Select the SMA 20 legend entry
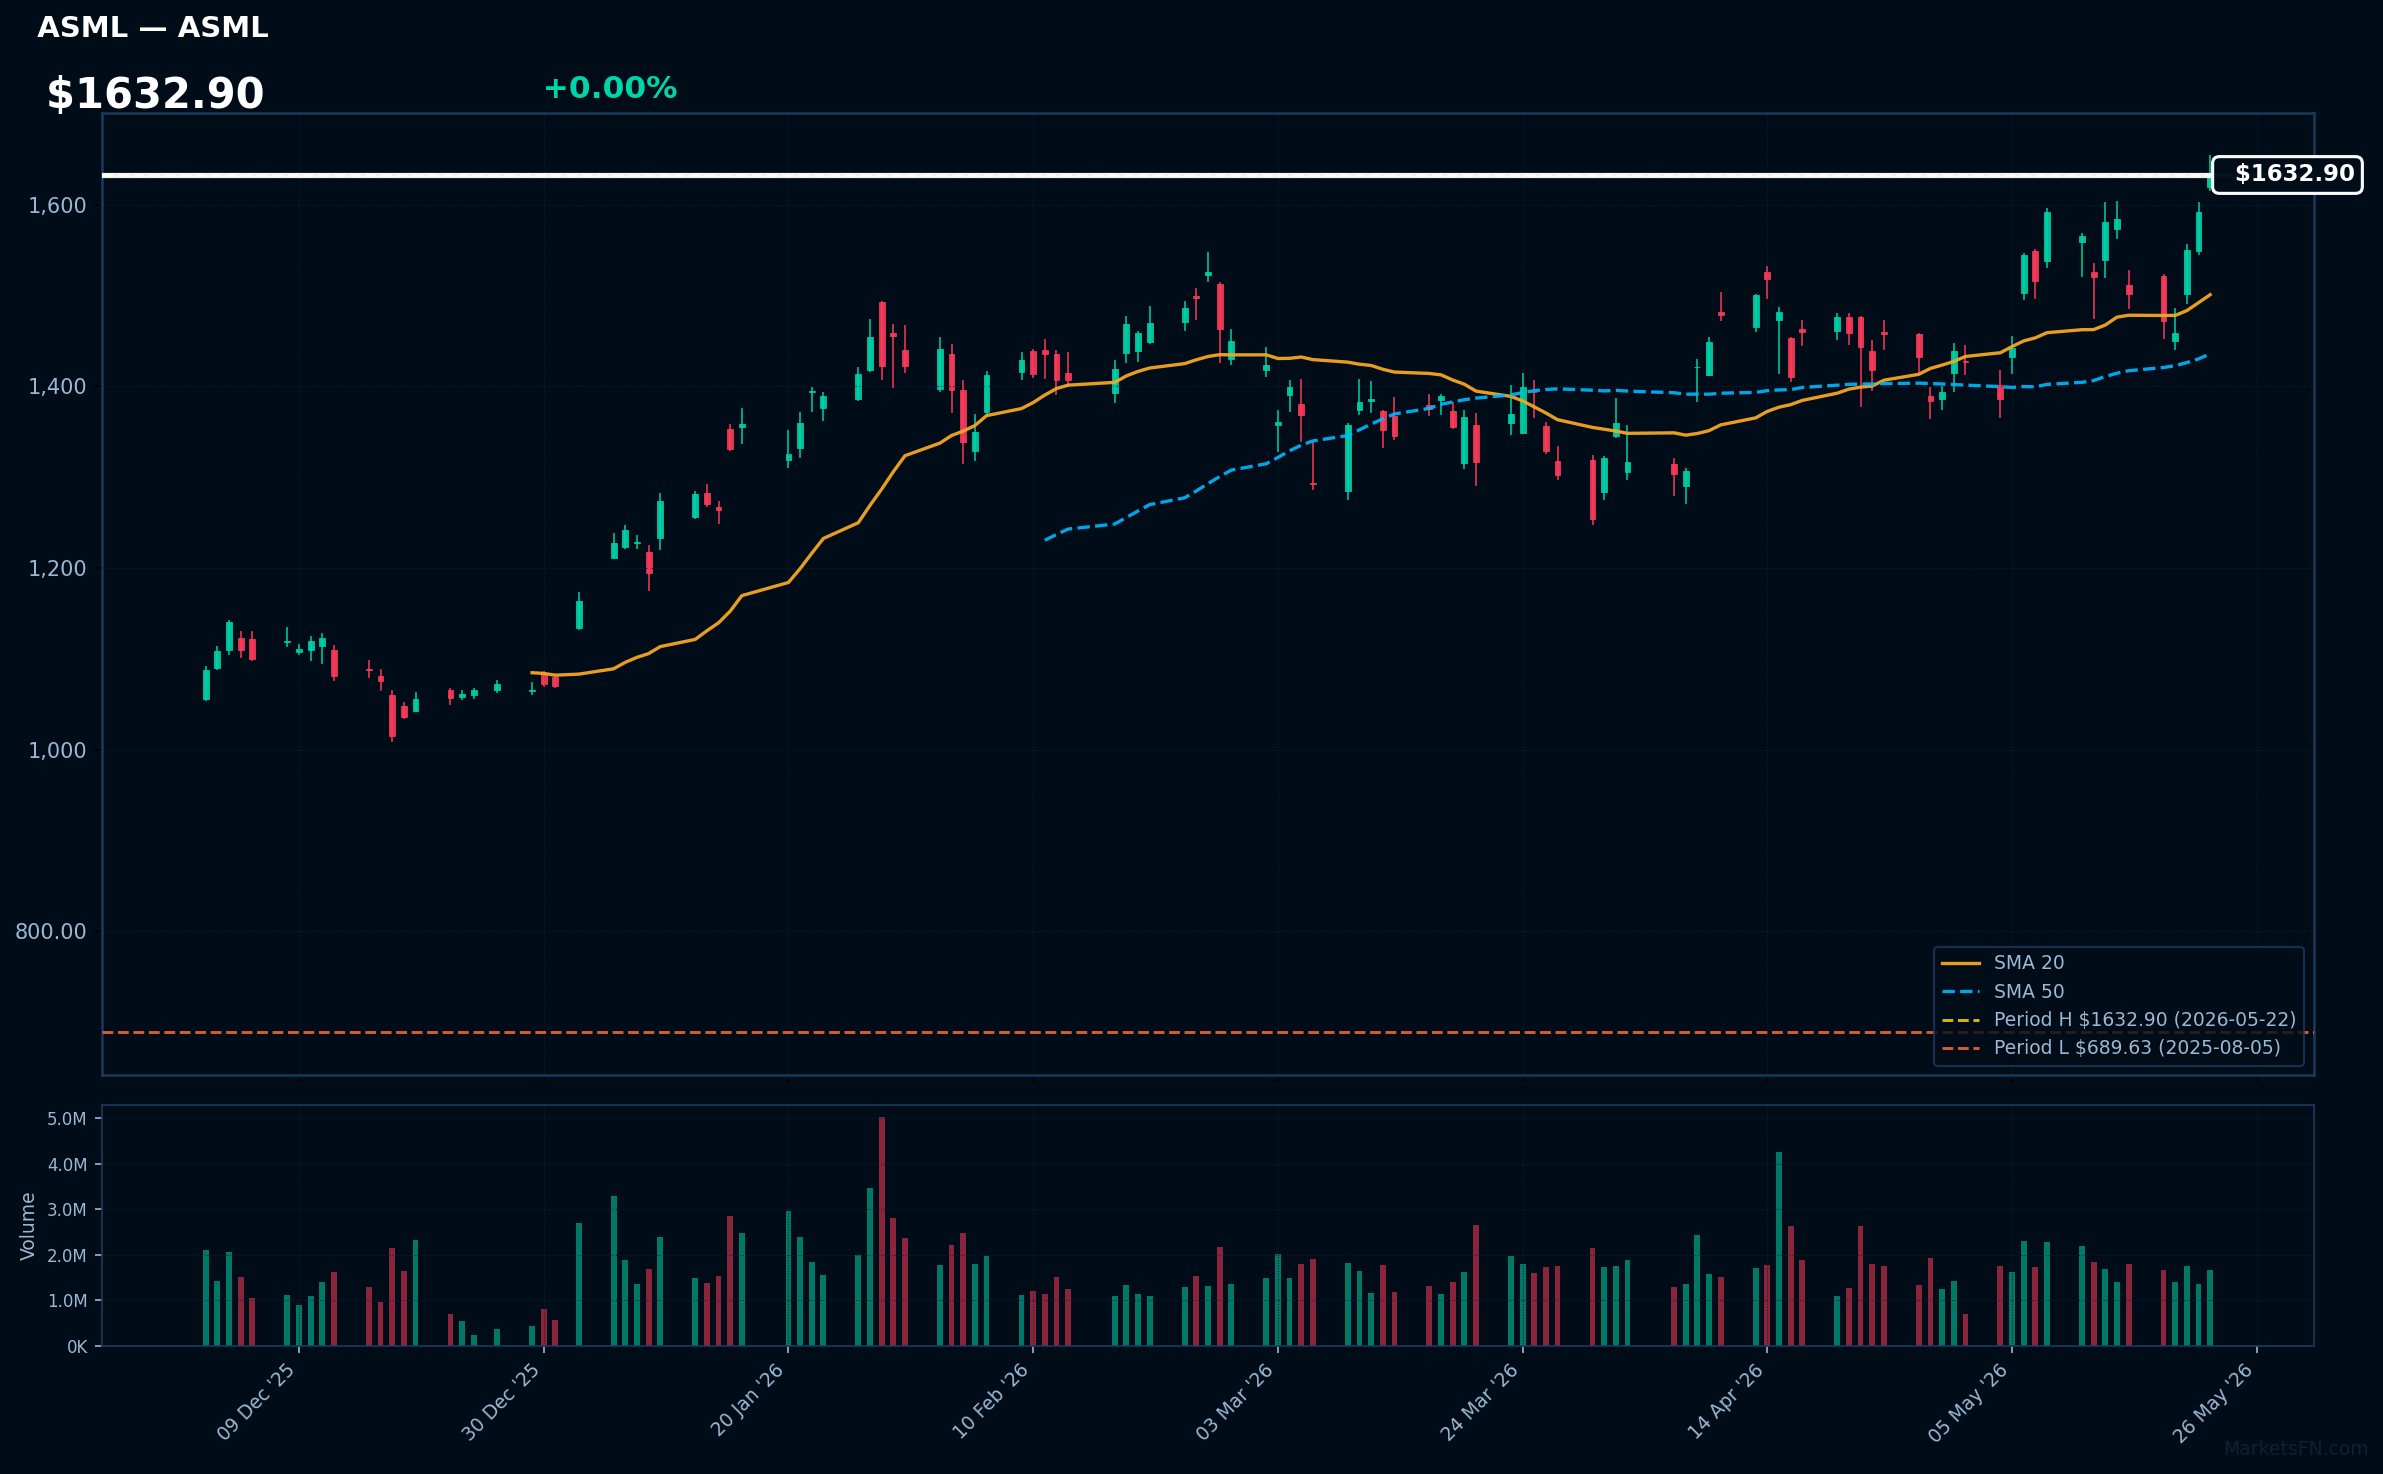Viewport: 2383px width, 1474px height. tap(2028, 962)
